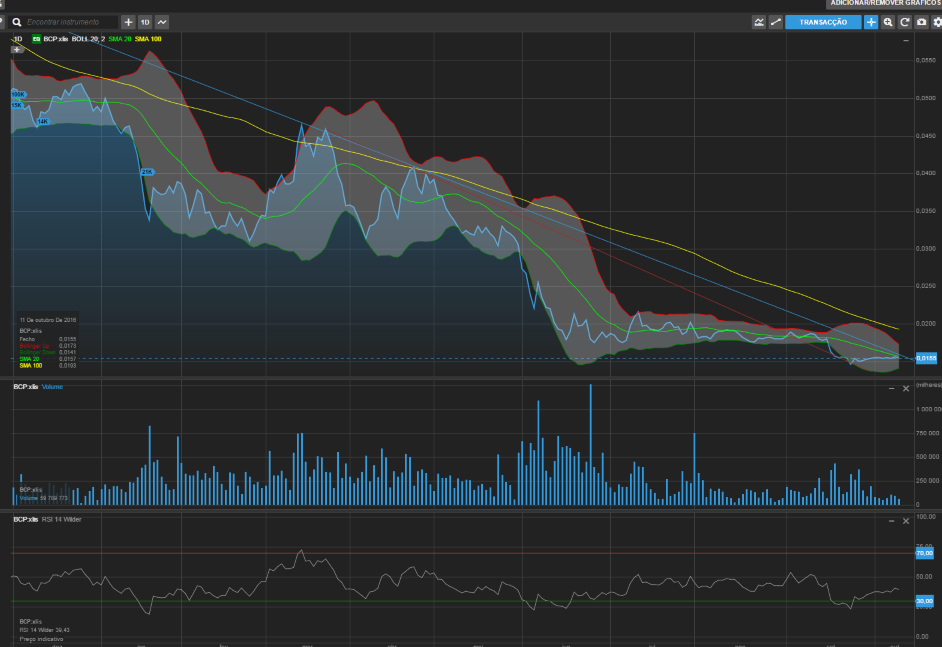Click the Encontrar instrumento search field

tap(68, 21)
